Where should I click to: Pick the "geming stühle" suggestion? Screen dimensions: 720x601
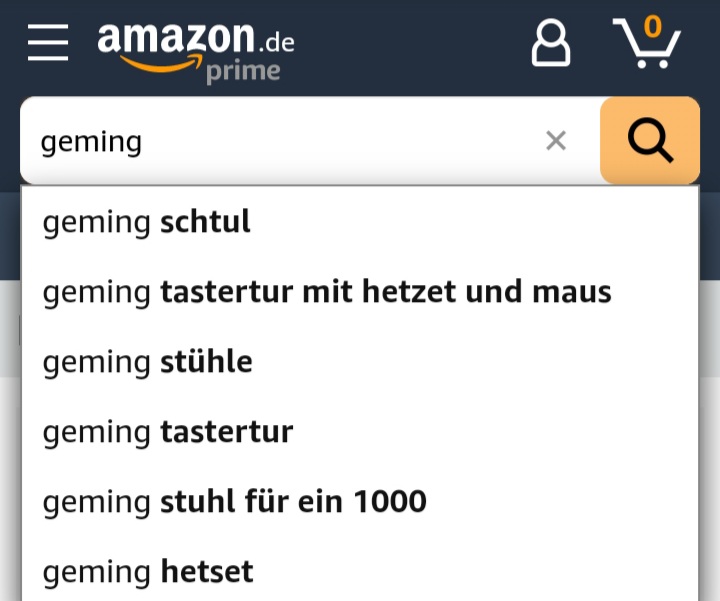(x=147, y=362)
